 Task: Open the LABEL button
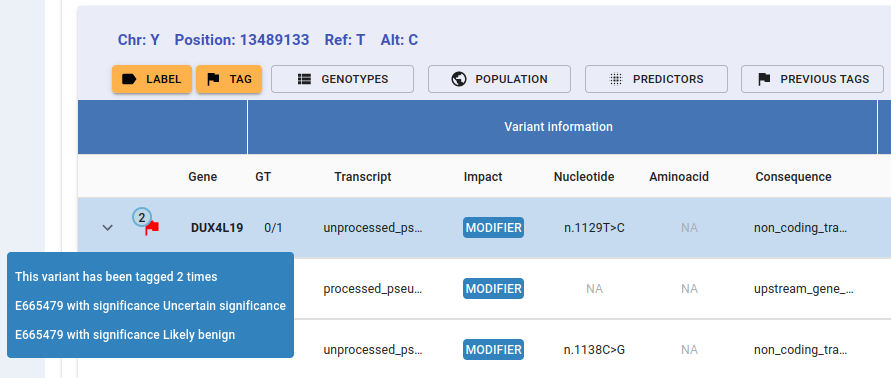[152, 79]
